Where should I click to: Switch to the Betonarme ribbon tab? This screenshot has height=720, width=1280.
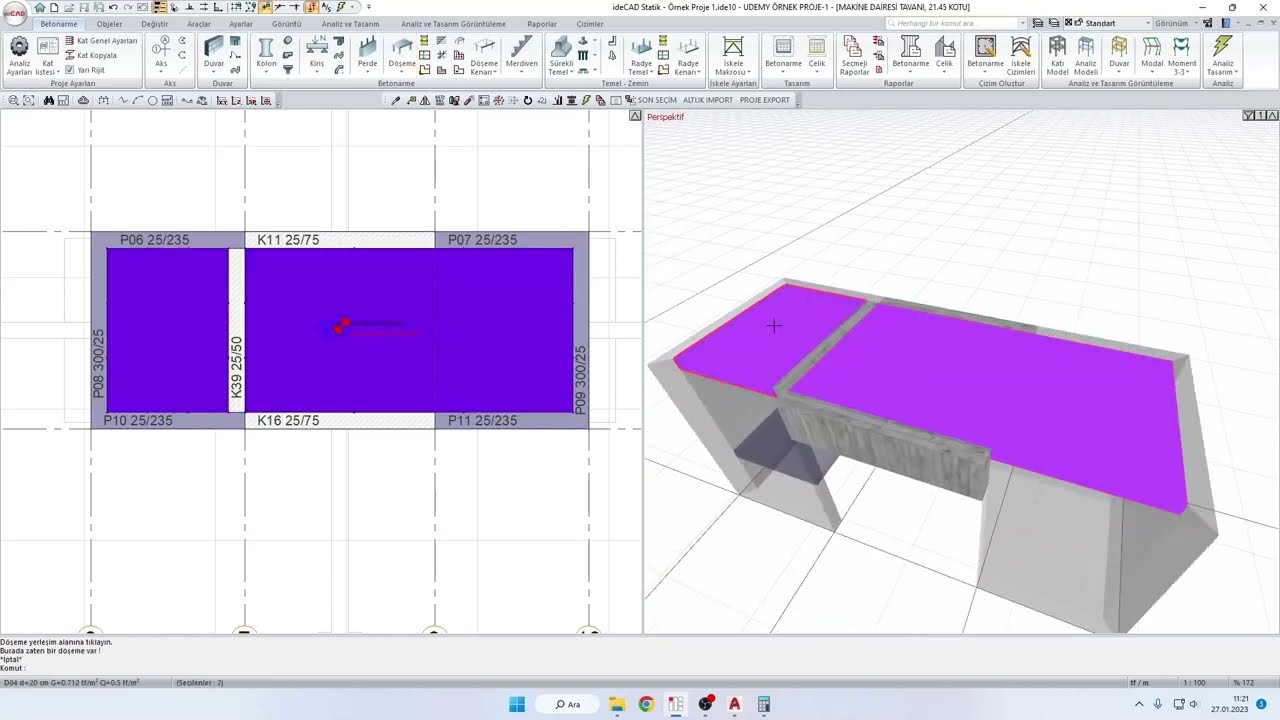tap(59, 24)
